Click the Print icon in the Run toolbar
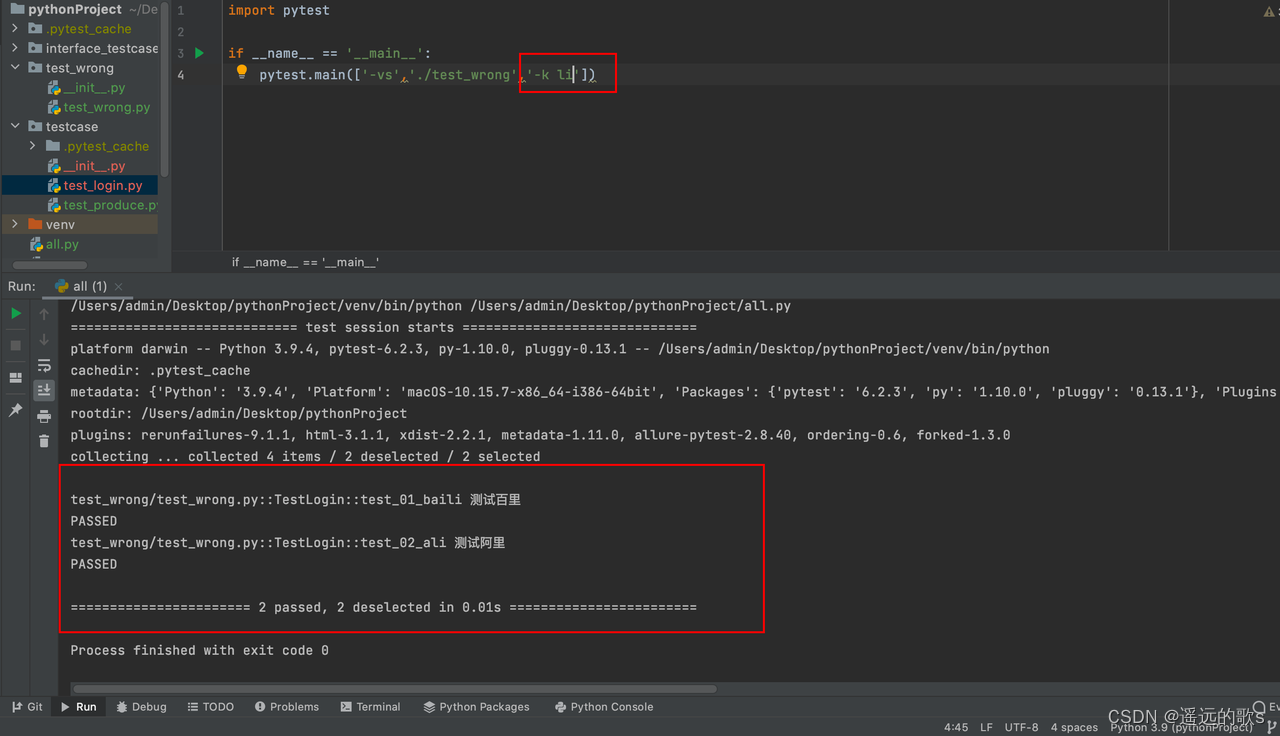 tap(44, 416)
